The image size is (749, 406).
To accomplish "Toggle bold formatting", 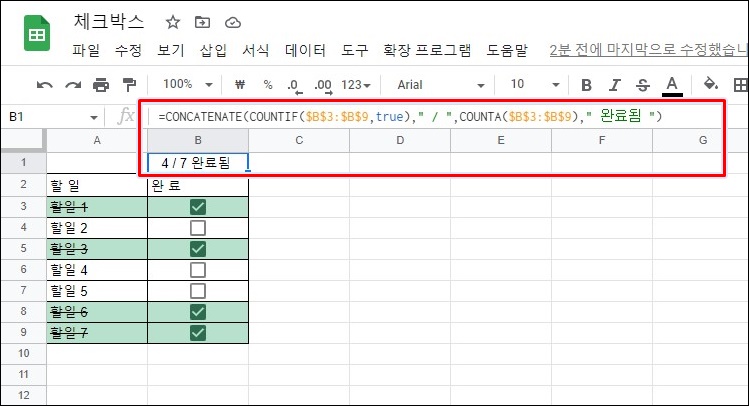I will click(586, 85).
